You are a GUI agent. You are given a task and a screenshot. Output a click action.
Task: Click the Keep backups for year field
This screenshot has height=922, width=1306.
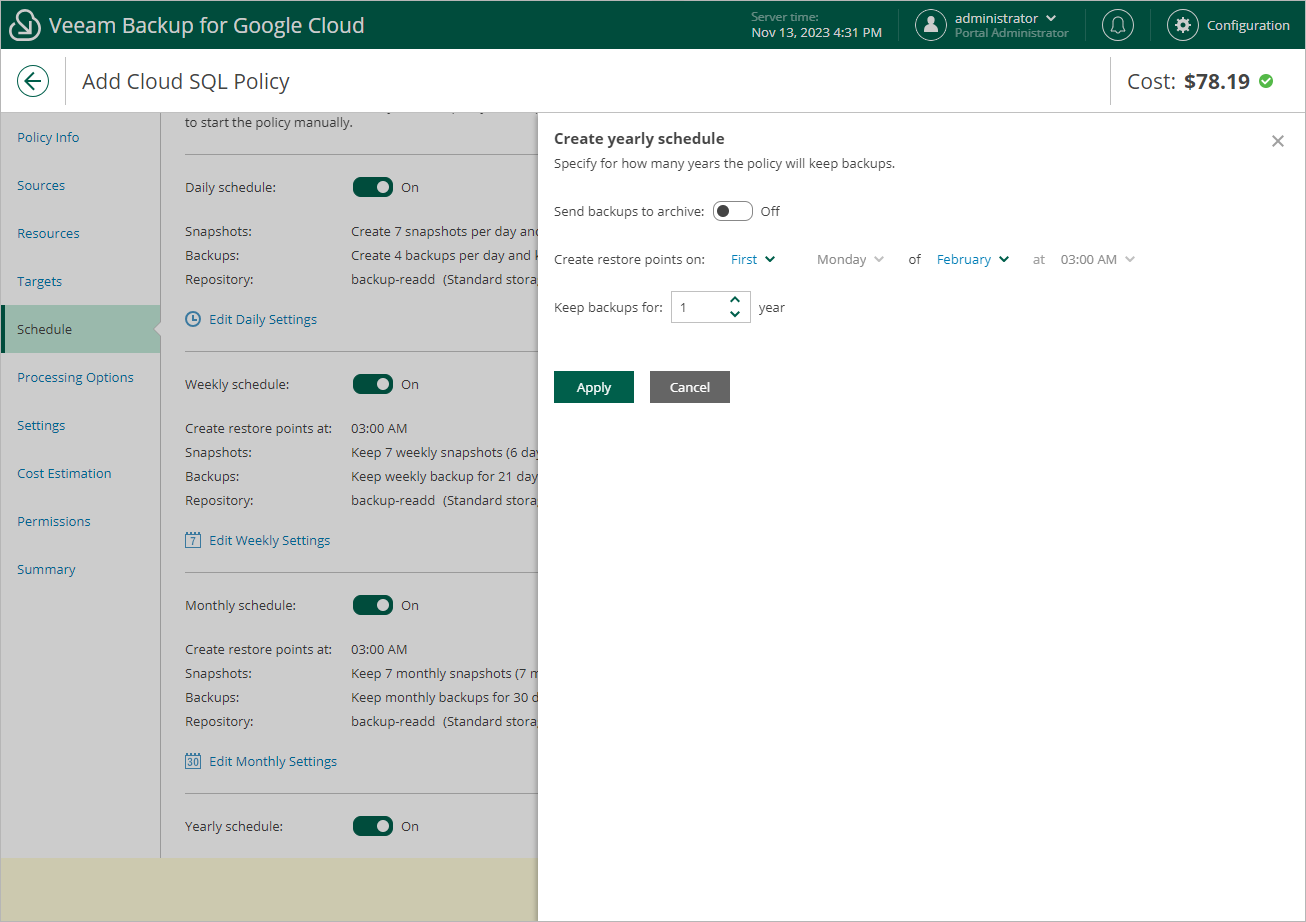click(x=710, y=307)
